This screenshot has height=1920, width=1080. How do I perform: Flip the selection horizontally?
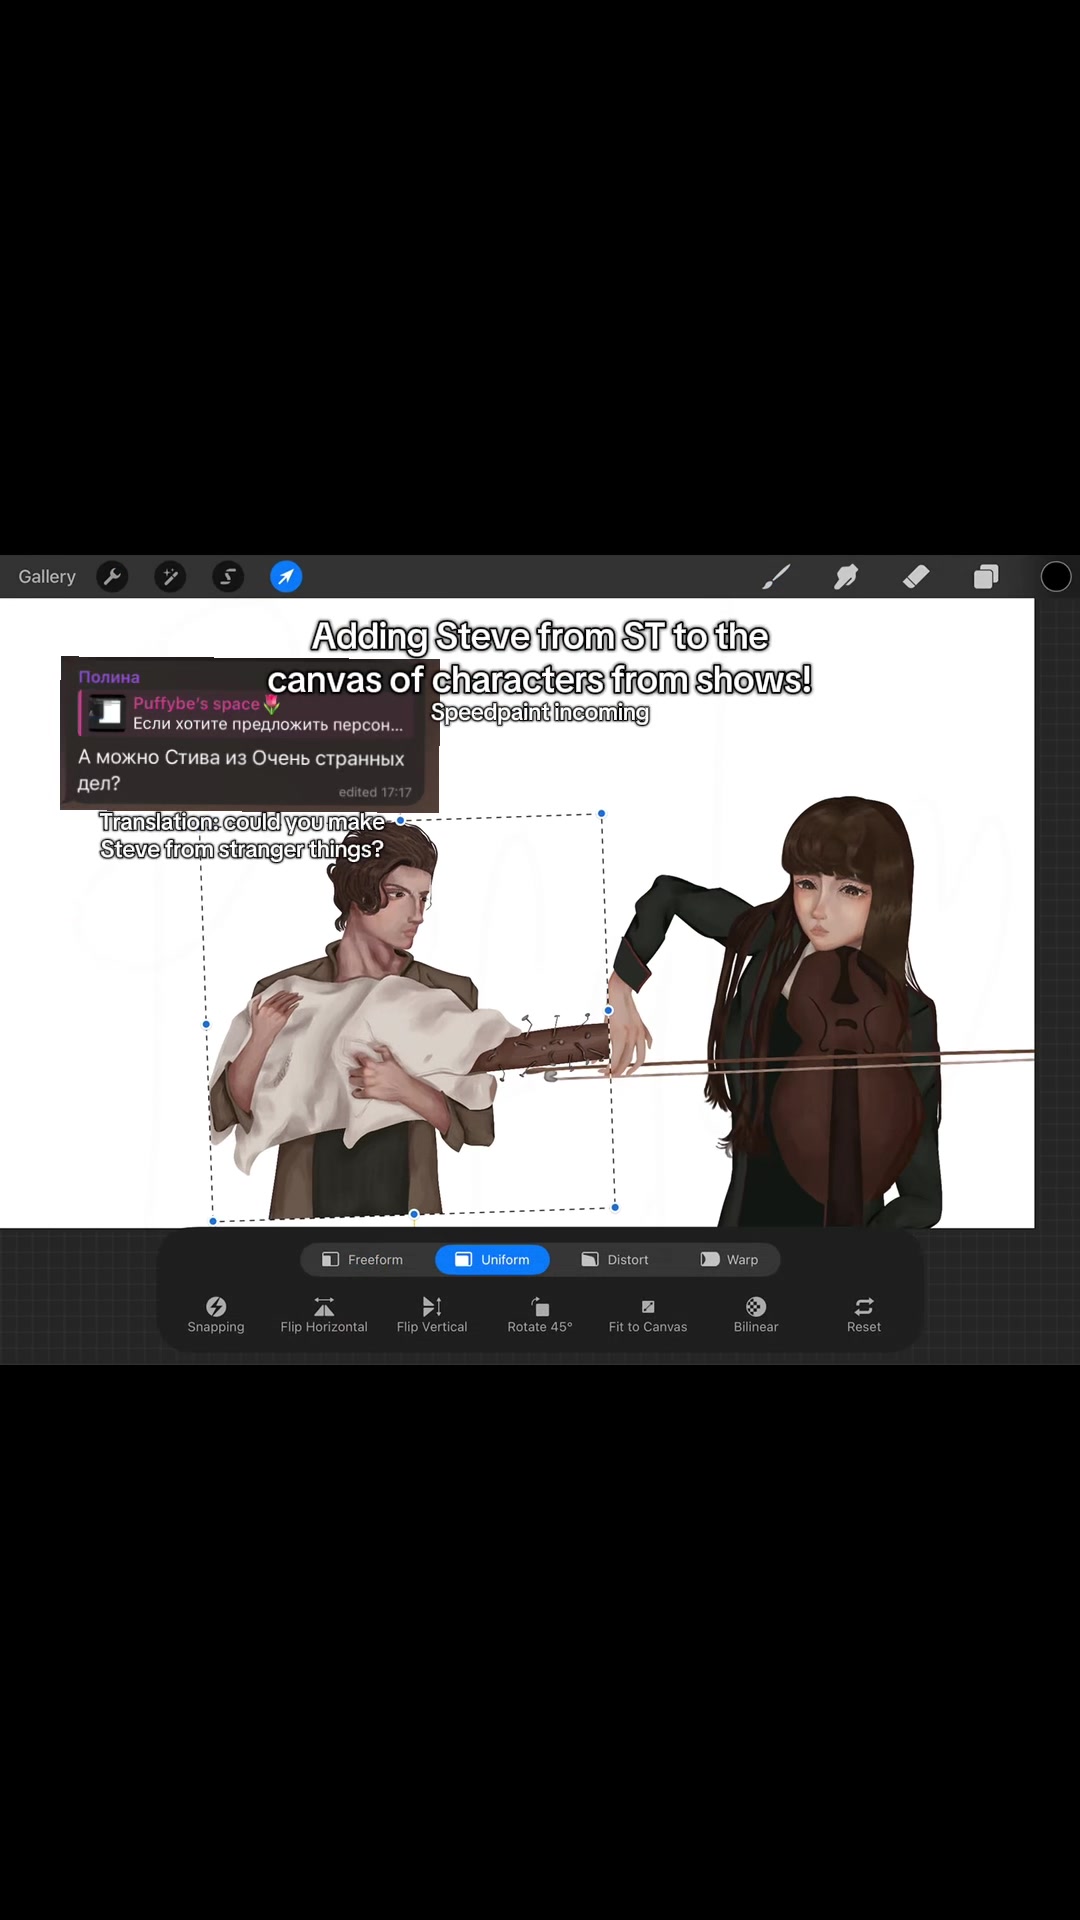point(324,1315)
